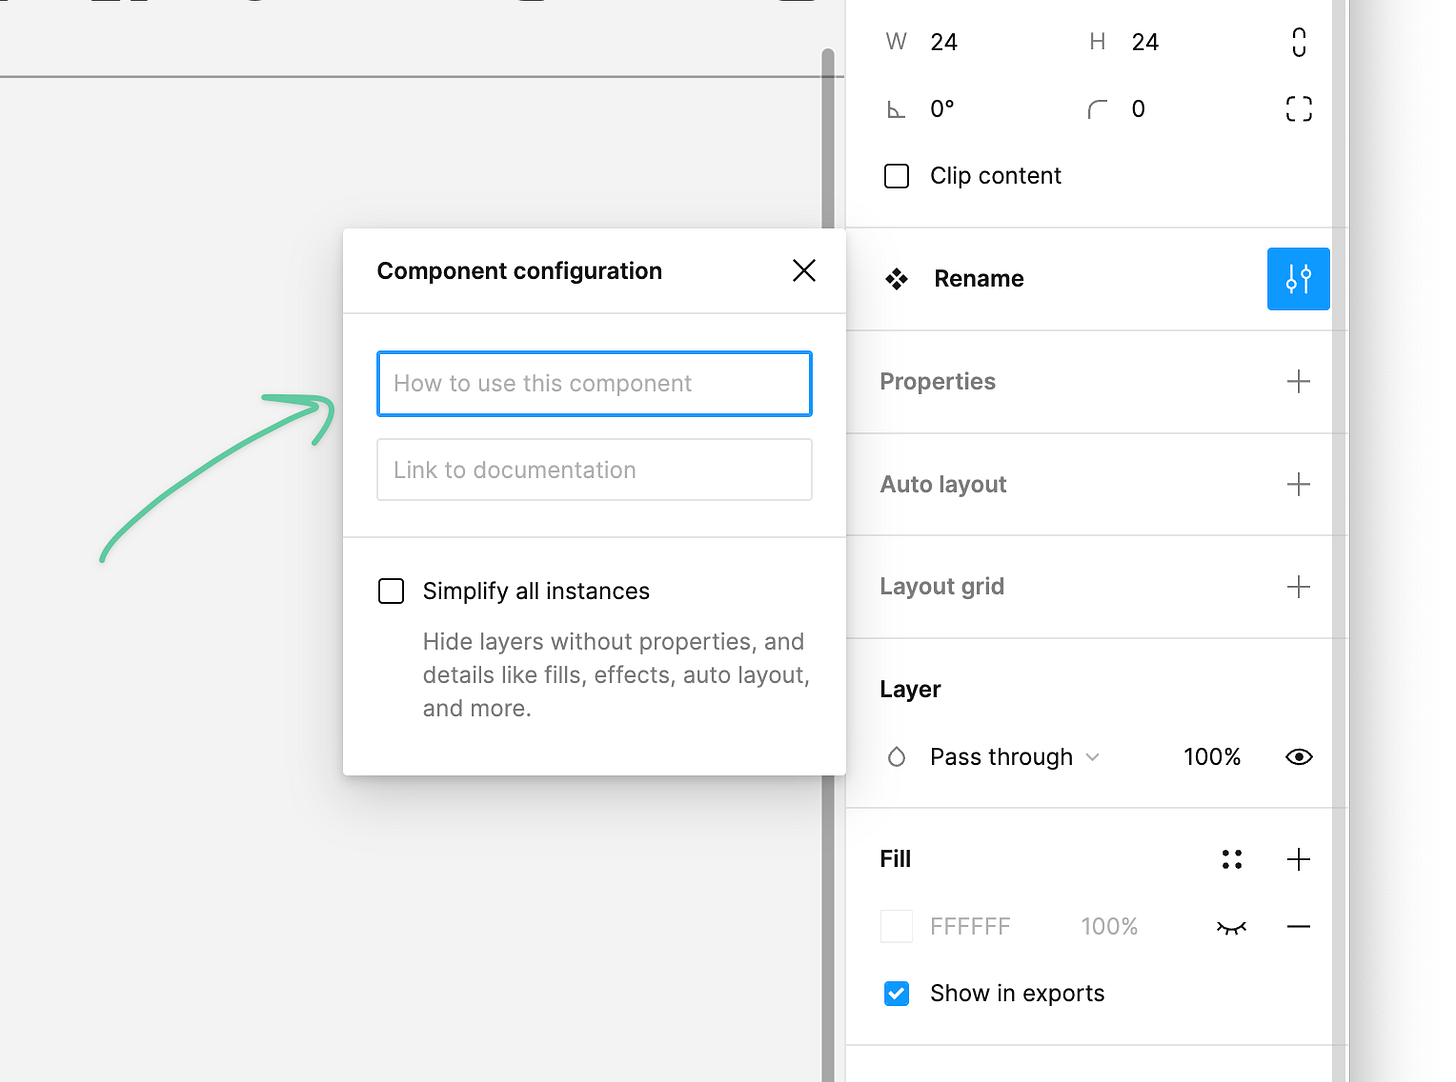Add auto layout with plus icon
The width and height of the screenshot is (1456, 1082).
[x=1298, y=484]
